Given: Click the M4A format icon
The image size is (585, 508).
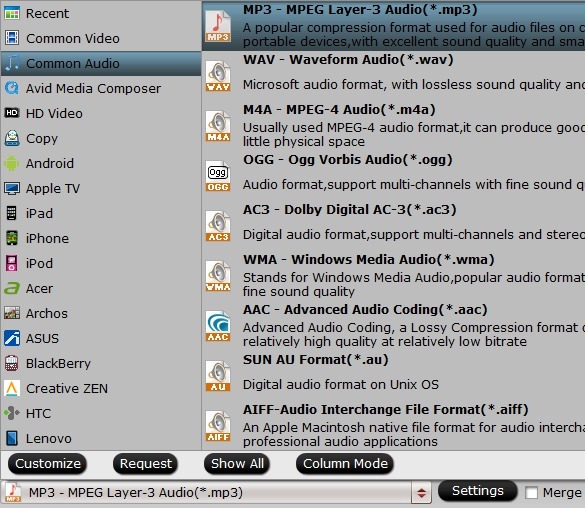Looking at the screenshot, I should click(x=218, y=126).
